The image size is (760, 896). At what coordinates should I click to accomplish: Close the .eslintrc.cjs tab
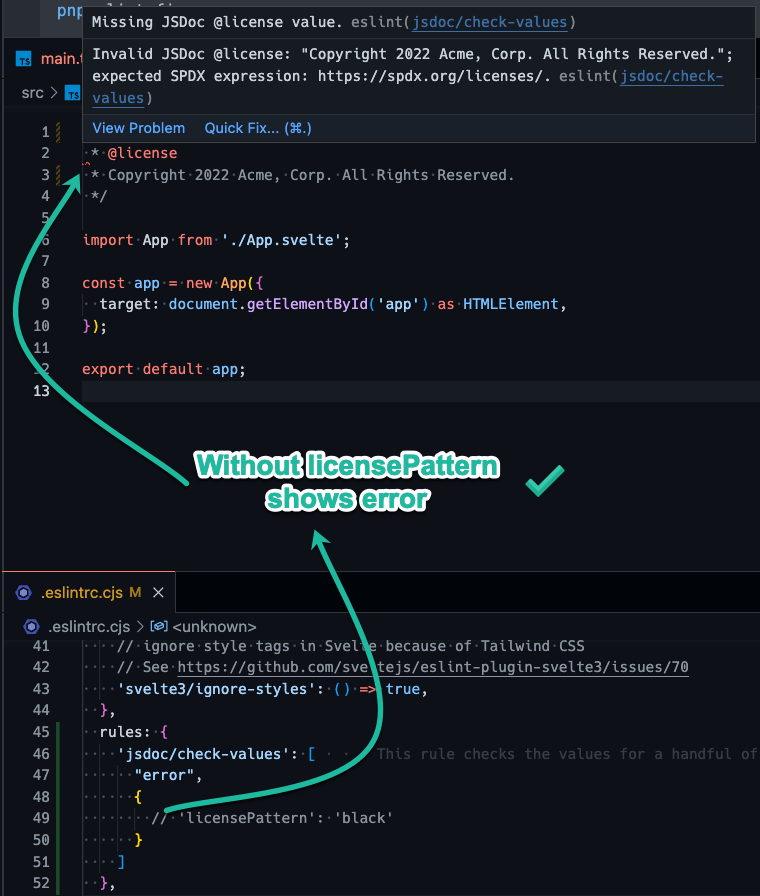(x=158, y=593)
